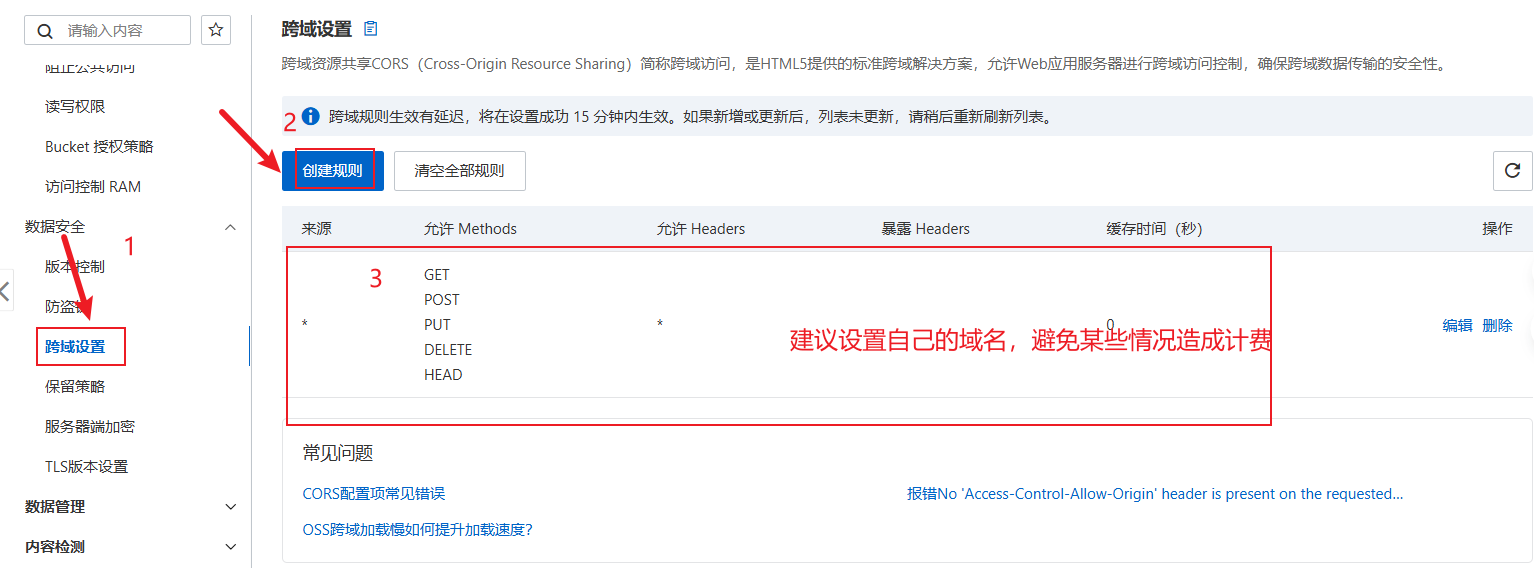Click the search magnifier icon
The width and height of the screenshot is (1534, 568).
coord(45,31)
